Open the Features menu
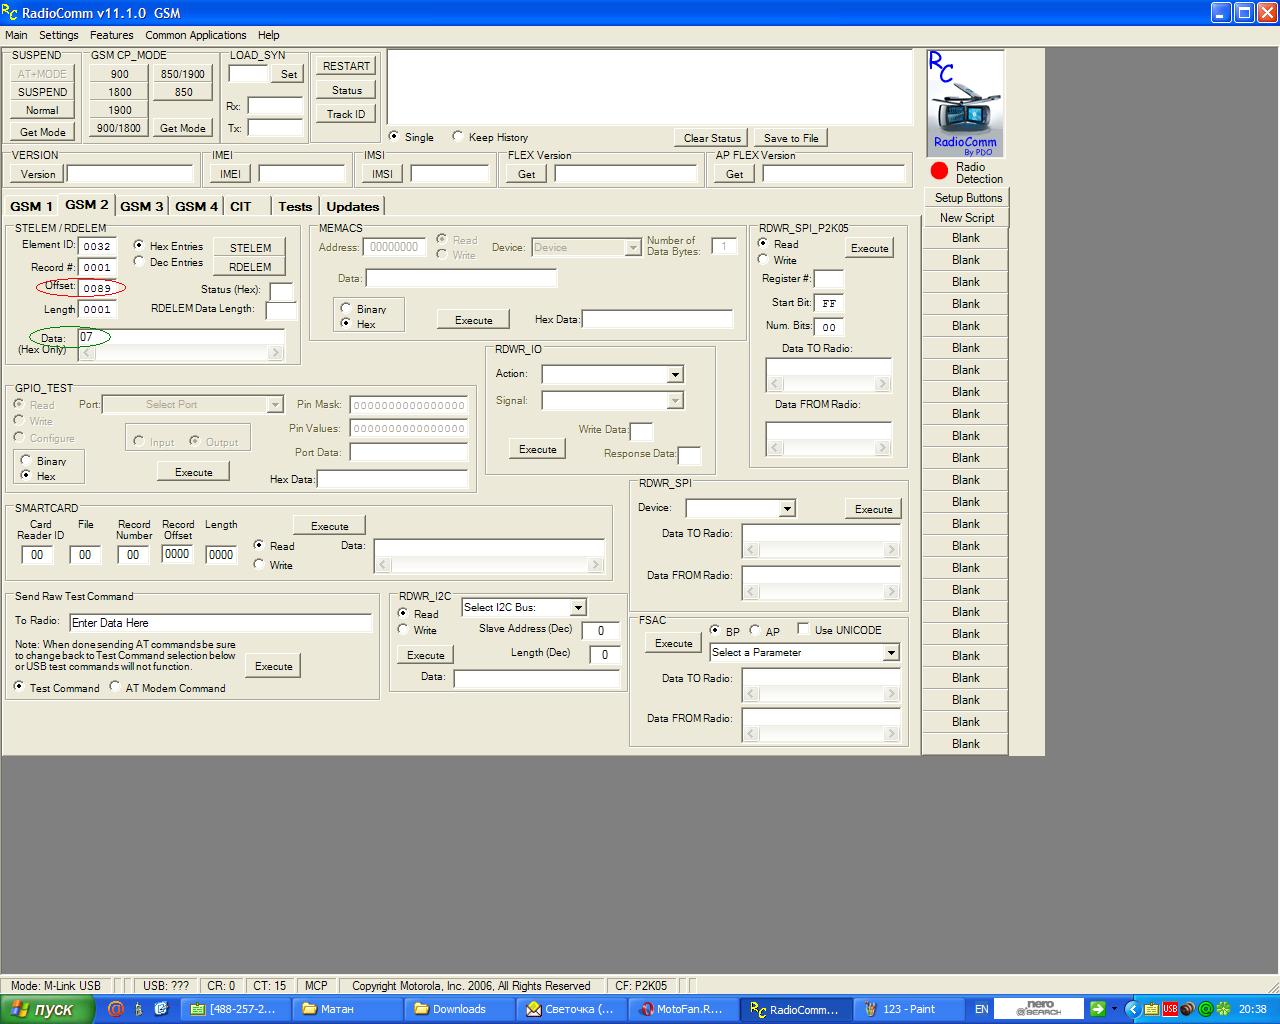This screenshot has width=1280, height=1024. tap(111, 35)
